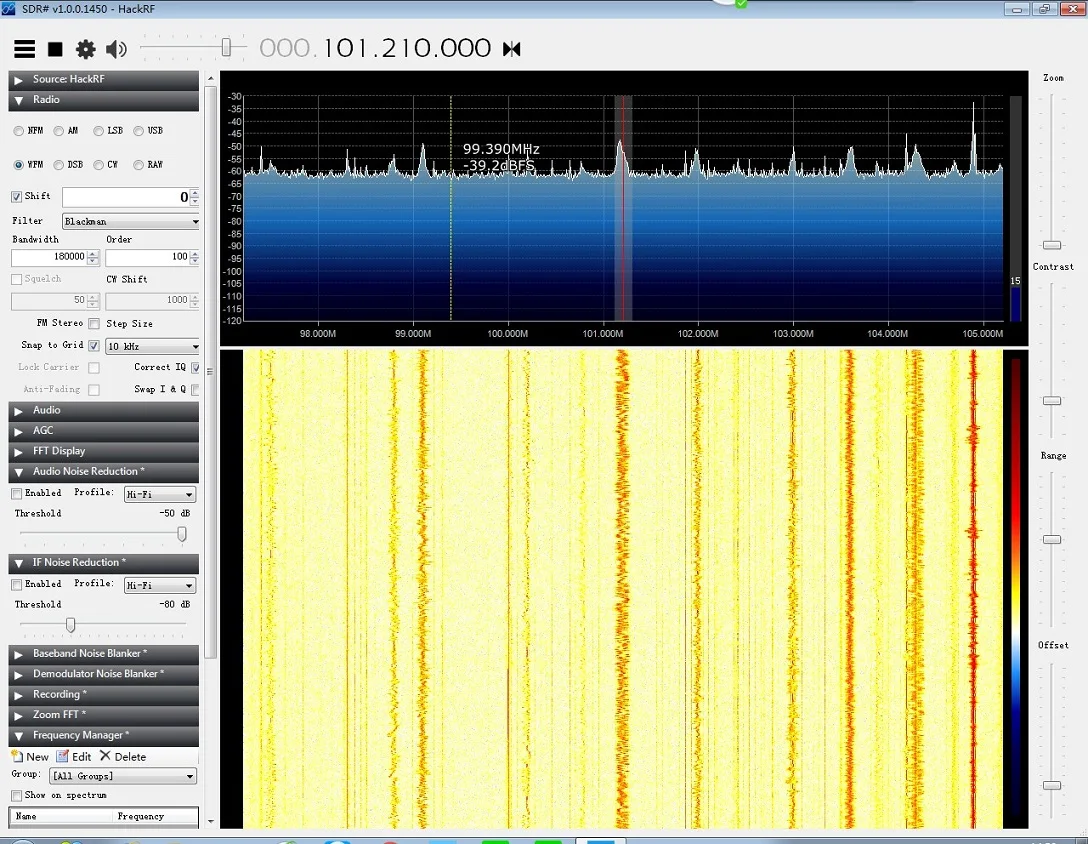Image resolution: width=1088 pixels, height=844 pixels.
Task: Select the USB radio mode
Action: coord(139,130)
